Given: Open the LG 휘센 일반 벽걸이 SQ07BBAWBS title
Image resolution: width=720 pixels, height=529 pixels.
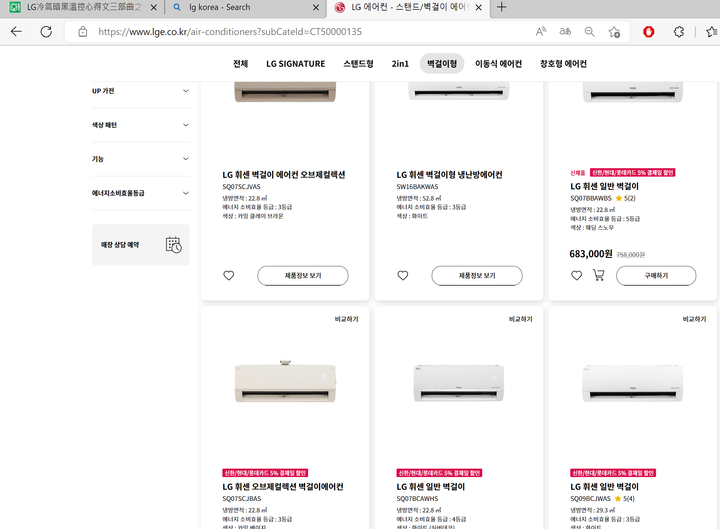Looking at the screenshot, I should point(604,186).
